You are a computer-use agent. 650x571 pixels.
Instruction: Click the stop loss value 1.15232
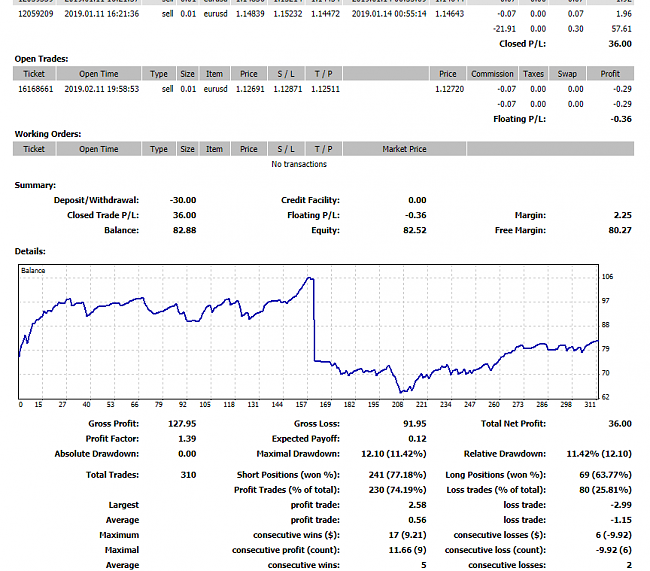(x=288, y=14)
